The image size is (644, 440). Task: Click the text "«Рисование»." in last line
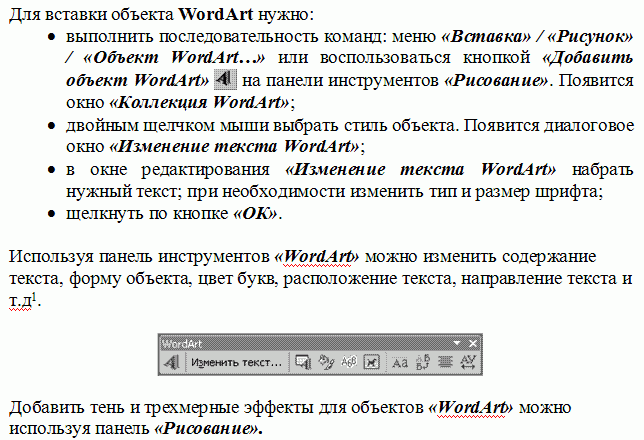click(208, 428)
